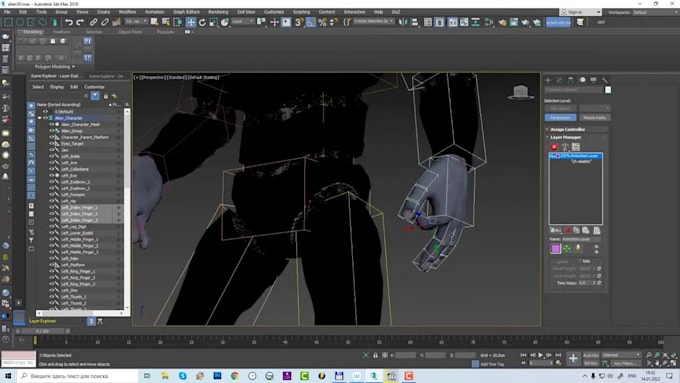
Task: Click the purple animation layer color swatch
Action: click(556, 249)
